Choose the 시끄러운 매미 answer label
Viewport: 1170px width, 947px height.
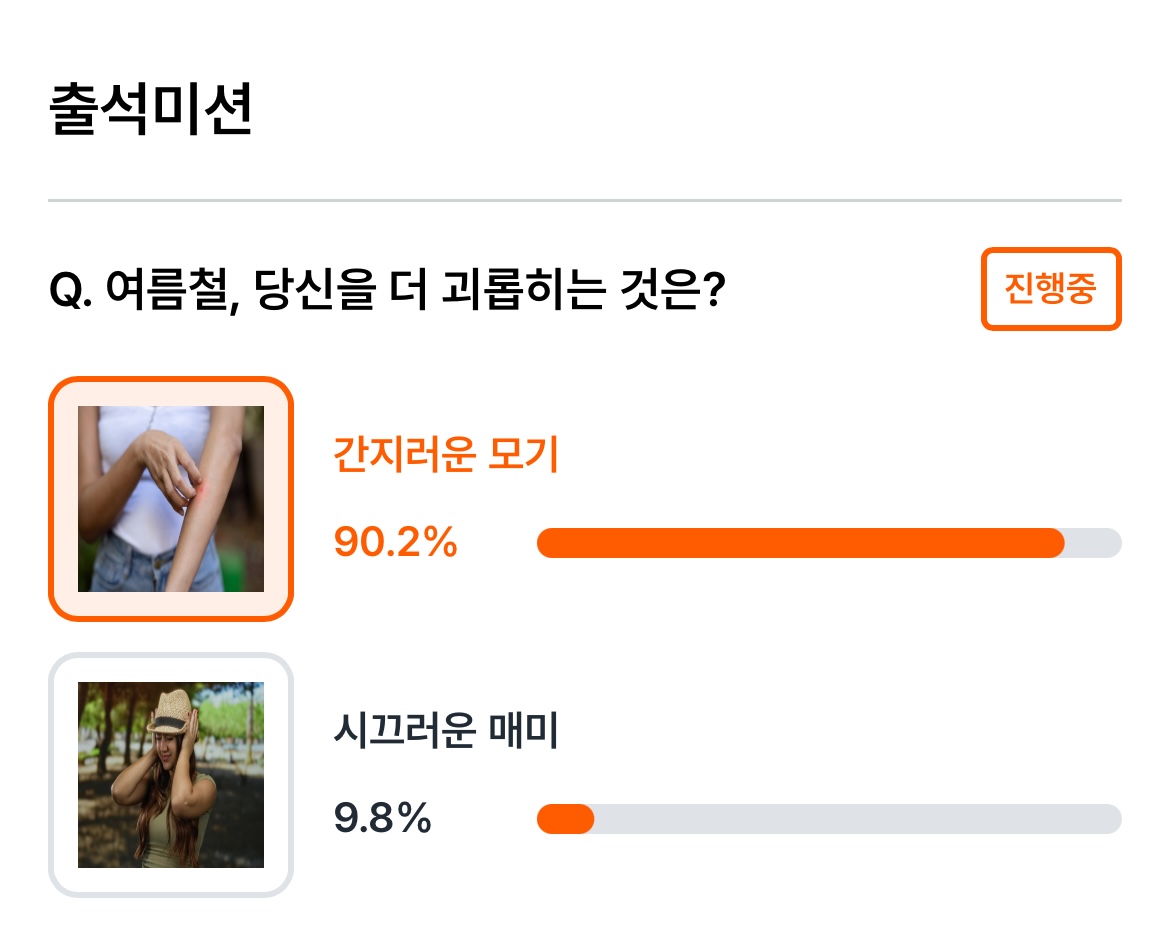click(445, 730)
